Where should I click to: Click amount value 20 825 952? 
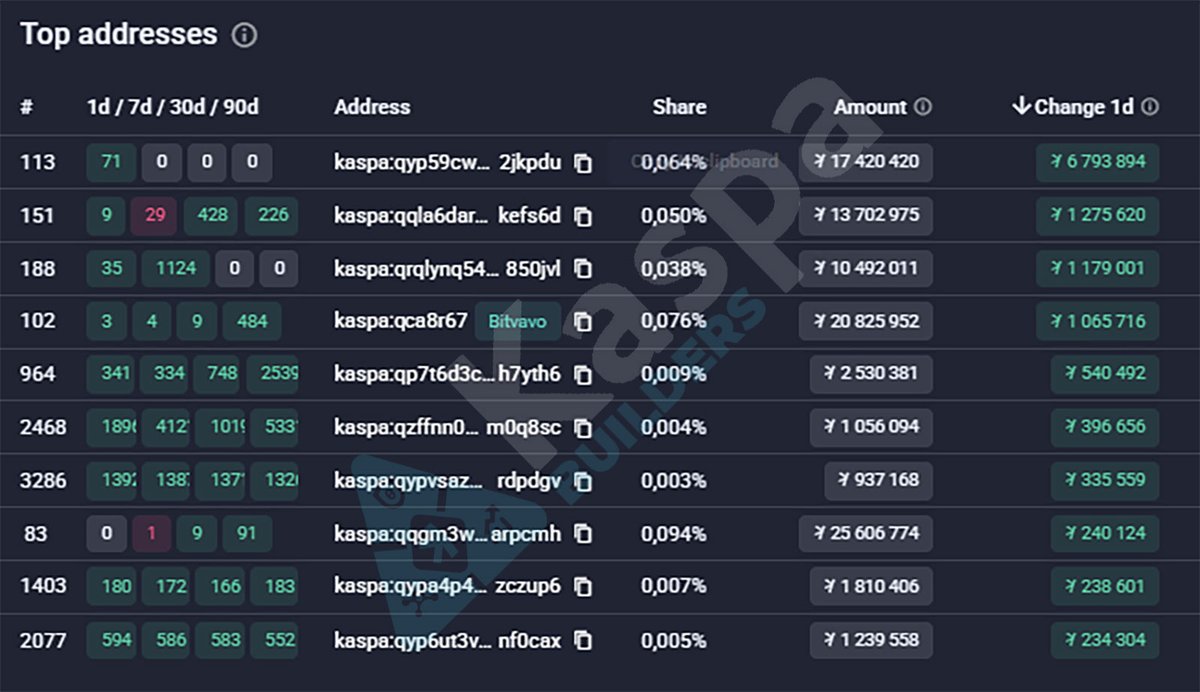point(866,321)
